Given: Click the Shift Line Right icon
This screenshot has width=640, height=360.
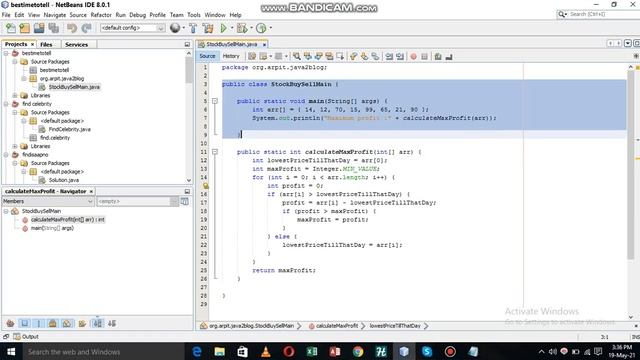Looking at the screenshot, I should tap(400, 56).
